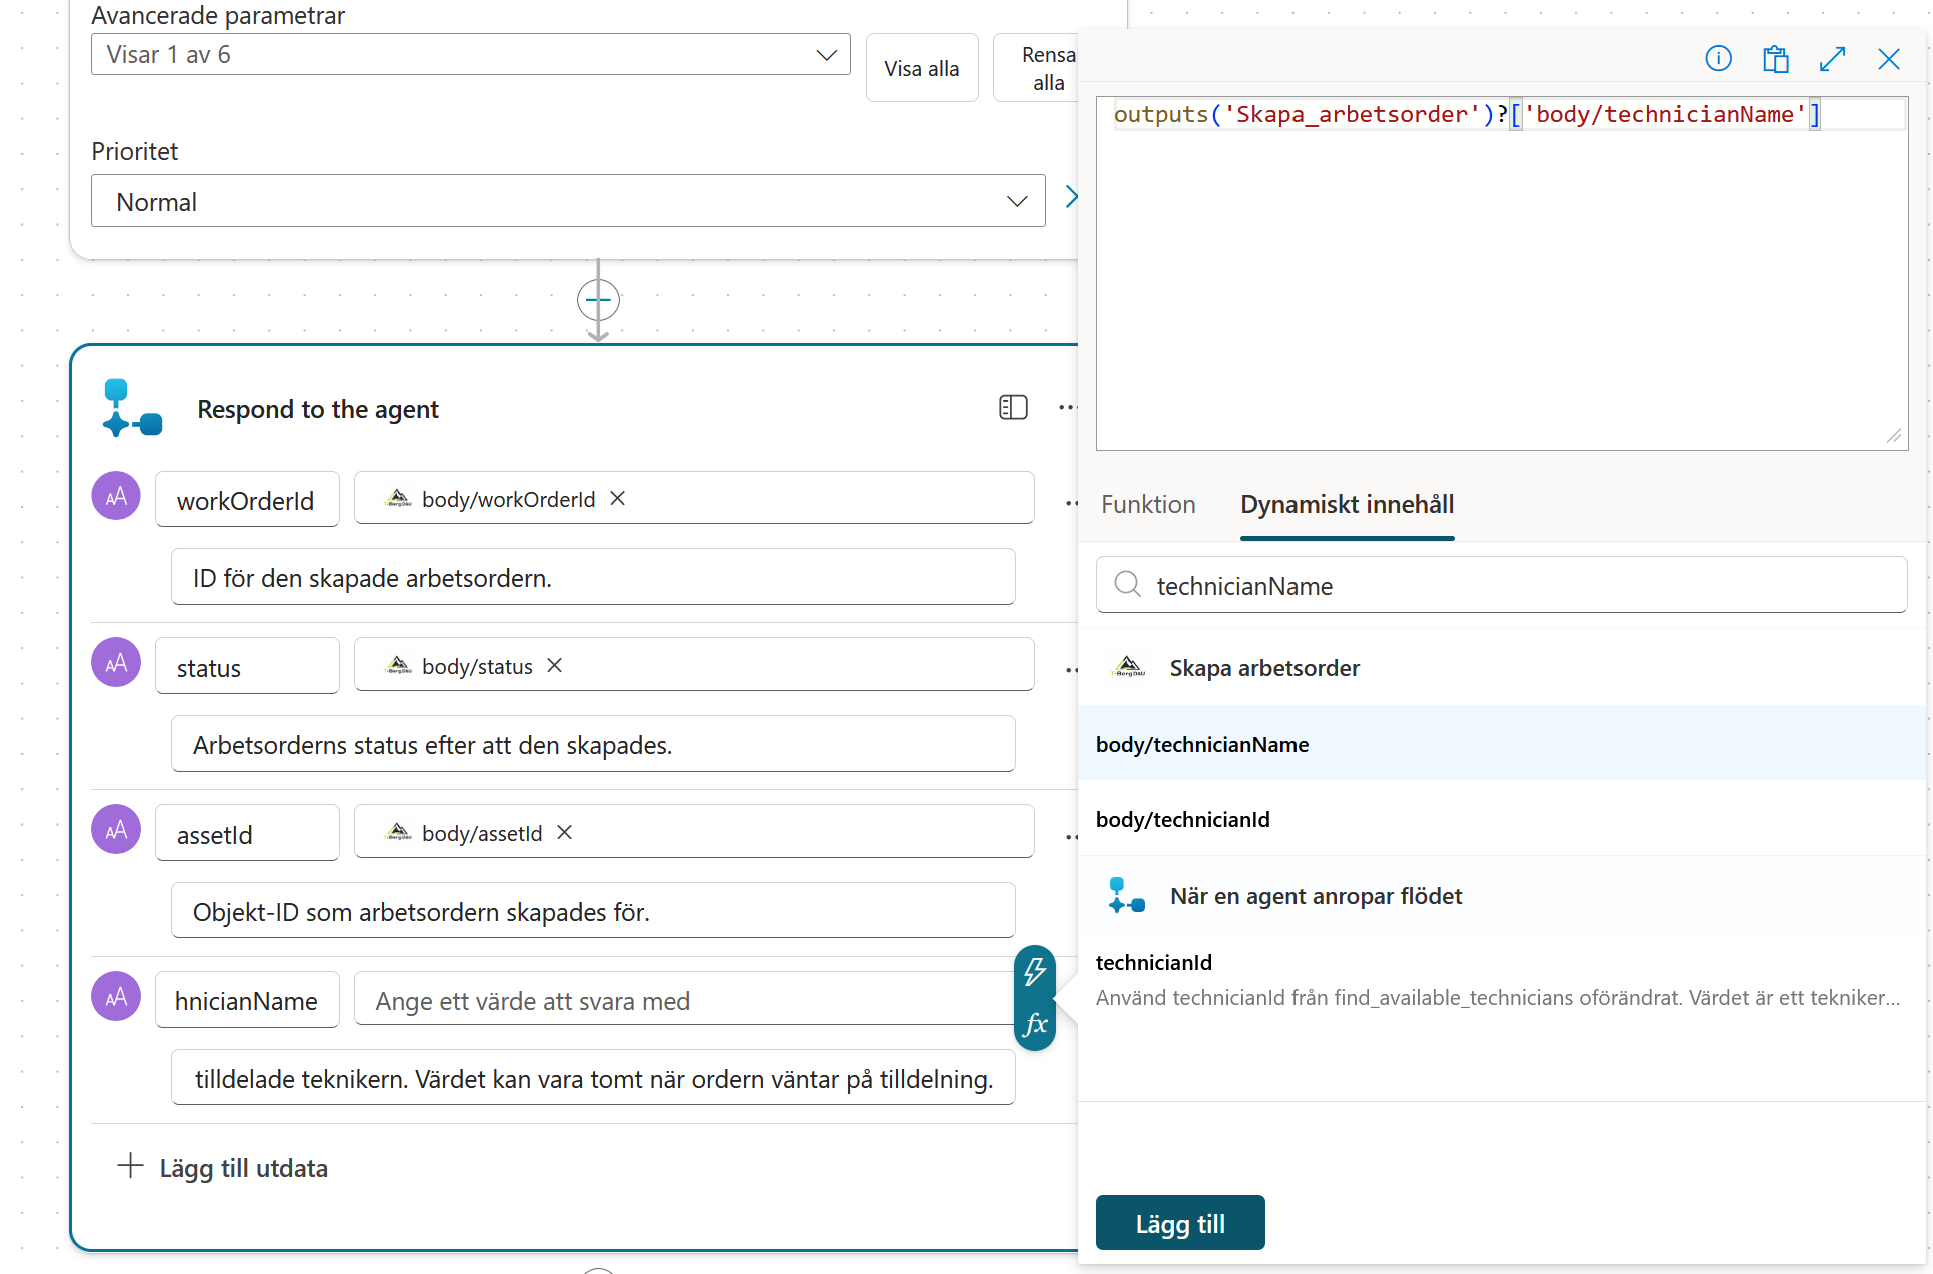
Task: Click the Objekt-ID som arbetsordern description field
Action: coord(593,911)
